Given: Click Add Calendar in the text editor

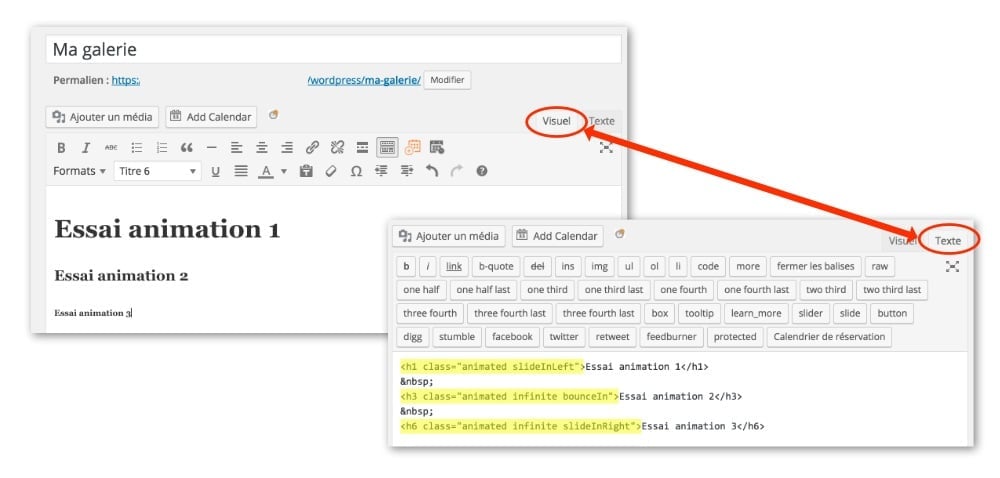Looking at the screenshot, I should click(x=557, y=236).
